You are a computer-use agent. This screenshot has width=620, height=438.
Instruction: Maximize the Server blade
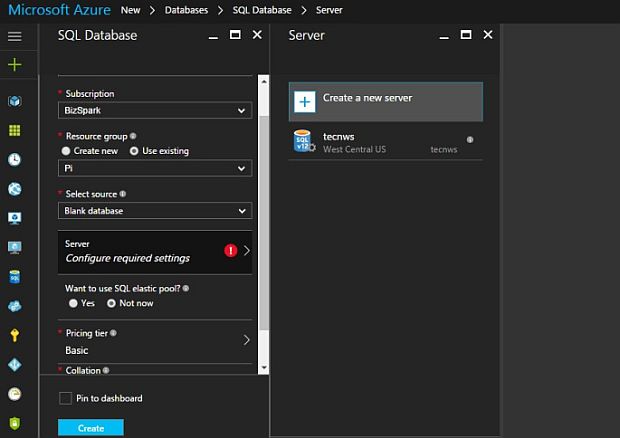(466, 35)
